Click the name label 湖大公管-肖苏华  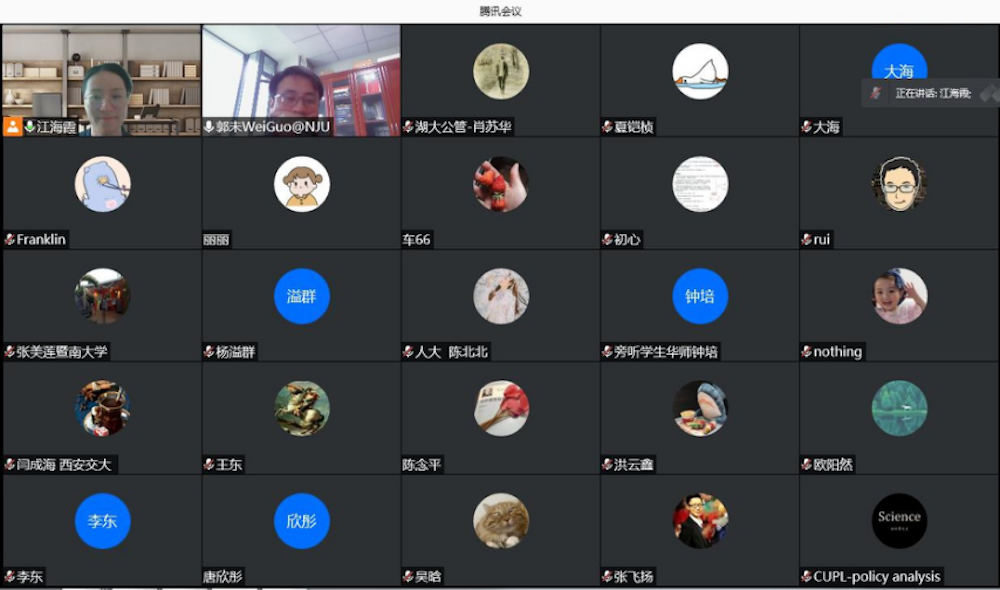(463, 127)
